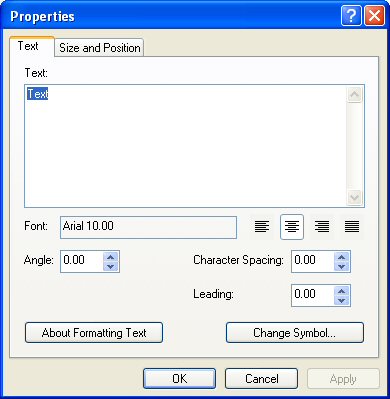The width and height of the screenshot is (390, 399).
Task: Click the Cancel button
Action: [x=262, y=379]
